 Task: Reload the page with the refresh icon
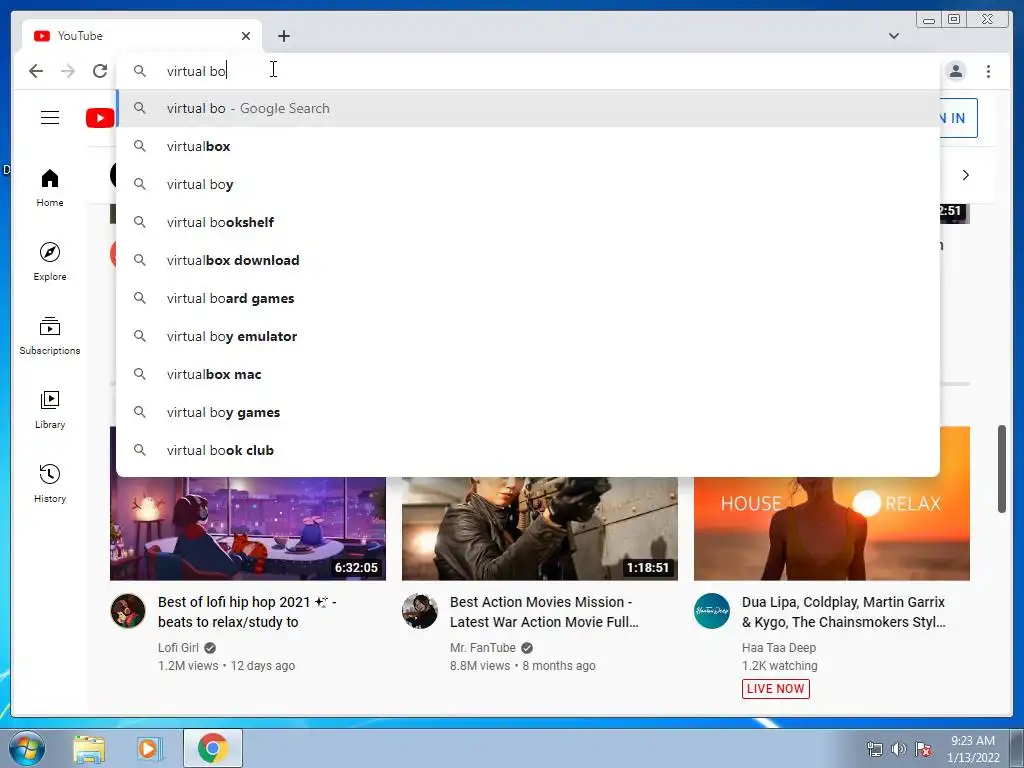[100, 71]
